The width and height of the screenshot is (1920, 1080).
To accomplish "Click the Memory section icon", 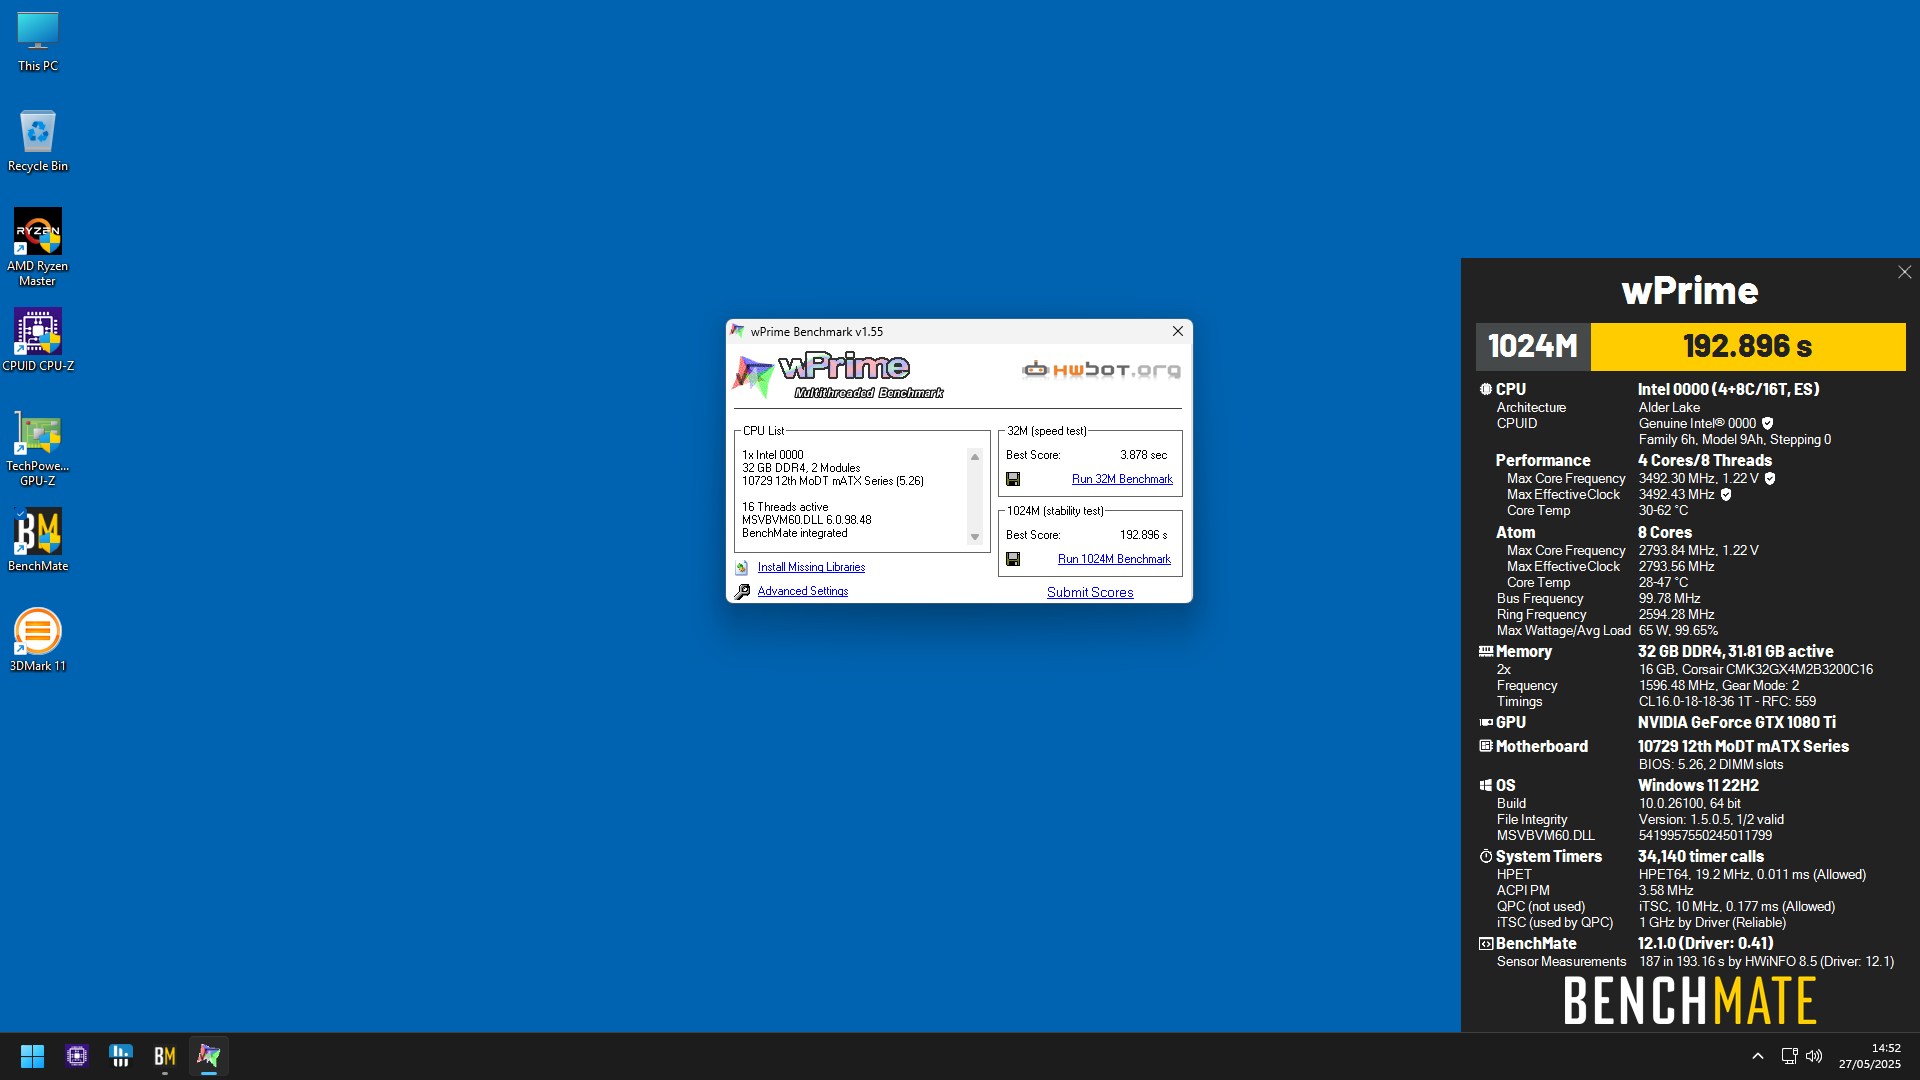I will pos(1485,651).
